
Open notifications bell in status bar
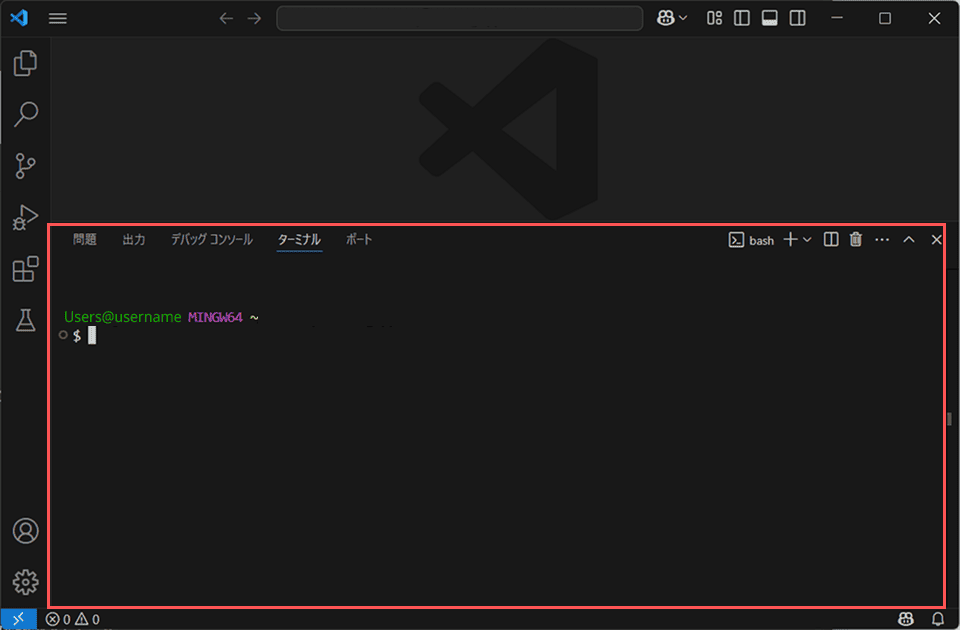(x=937, y=619)
